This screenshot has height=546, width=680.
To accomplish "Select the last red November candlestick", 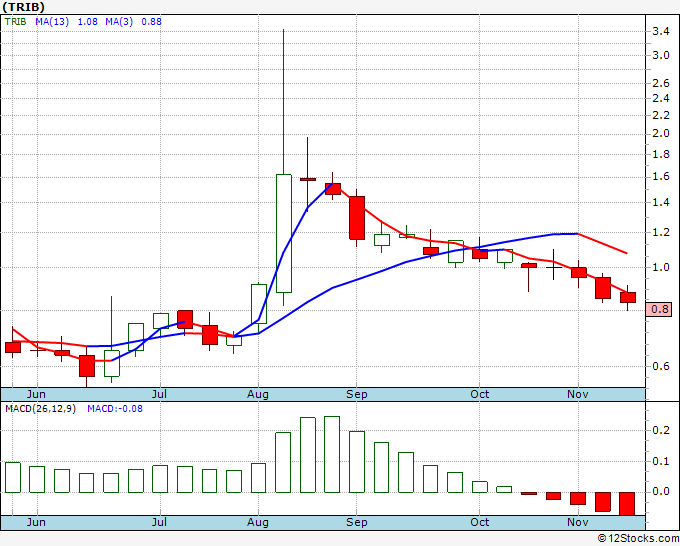I will [627, 297].
